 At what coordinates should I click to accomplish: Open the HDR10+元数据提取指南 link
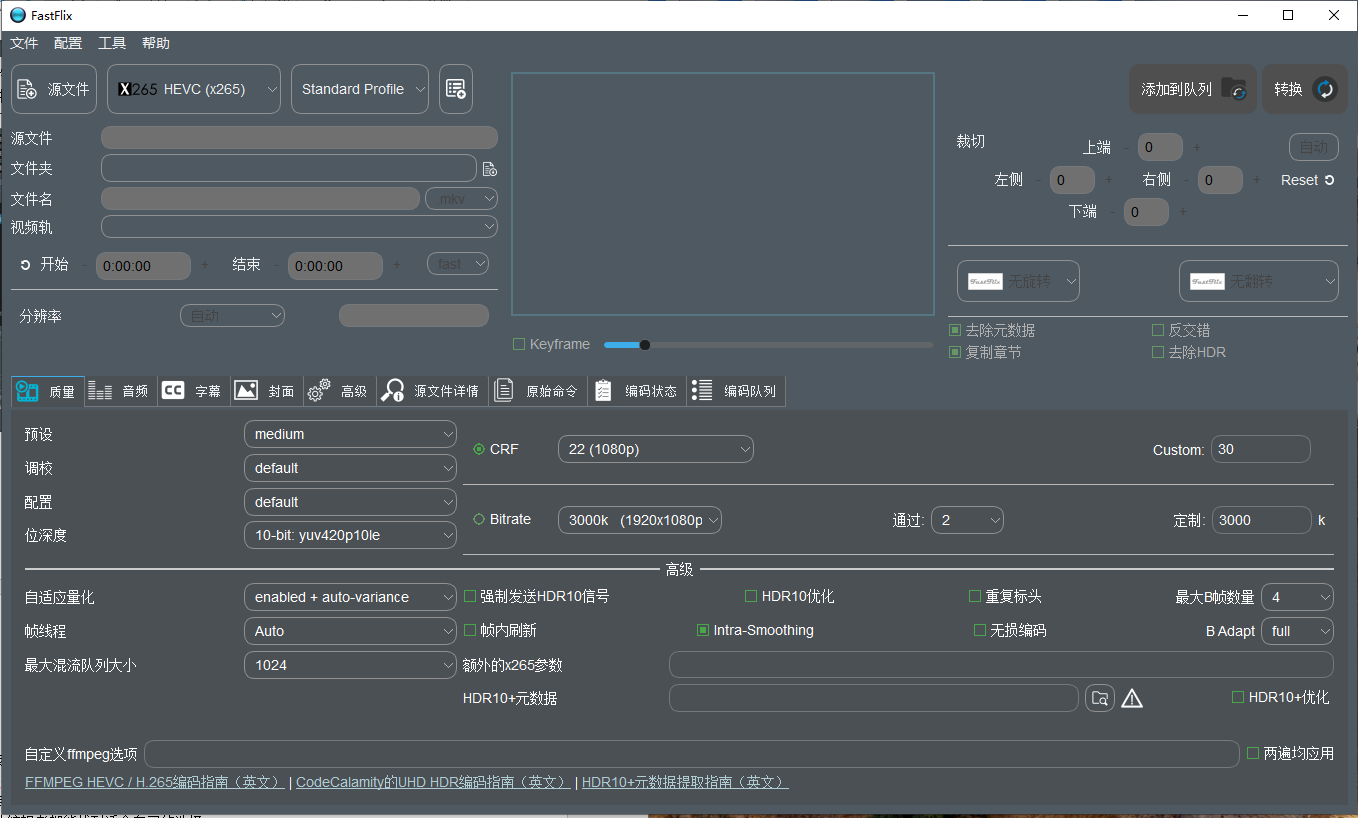(x=685, y=782)
